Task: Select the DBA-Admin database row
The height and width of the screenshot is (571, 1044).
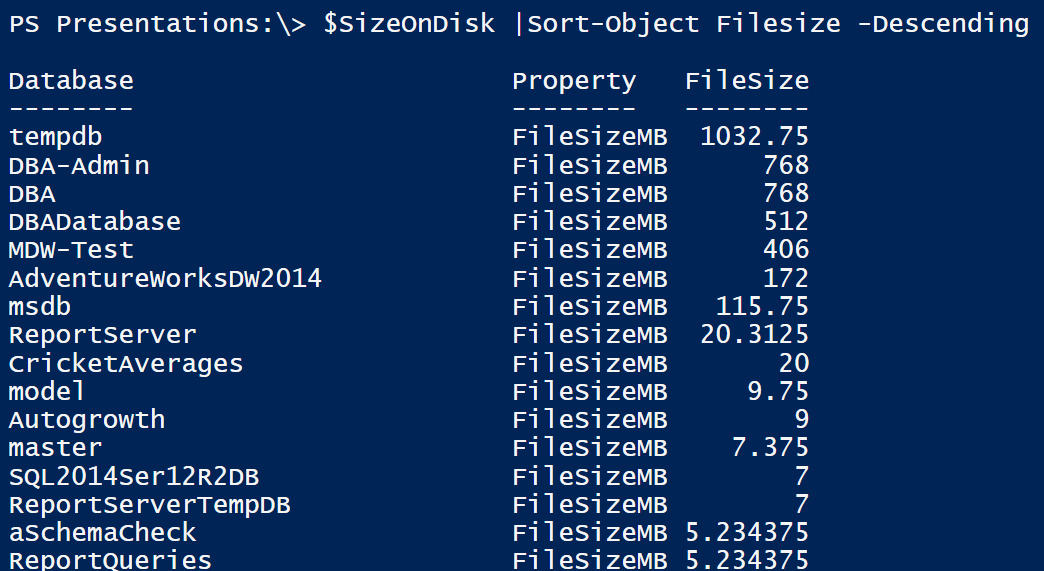Action: tap(409, 165)
